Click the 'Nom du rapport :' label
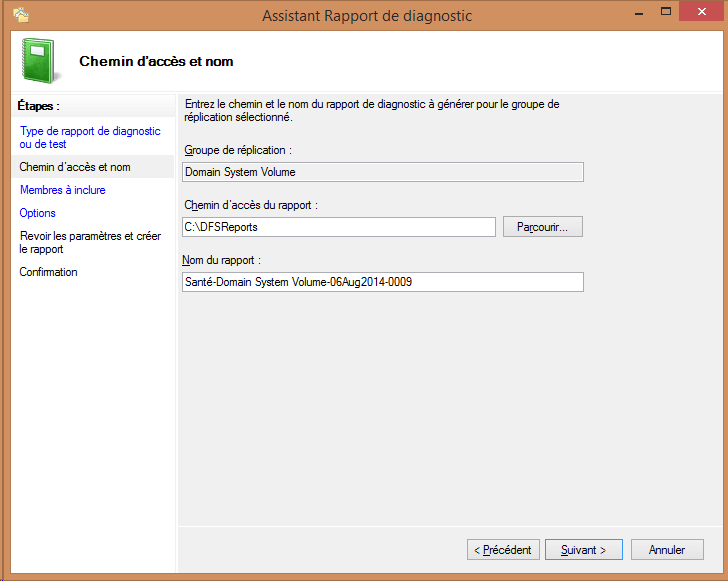728x581 pixels. [223, 260]
